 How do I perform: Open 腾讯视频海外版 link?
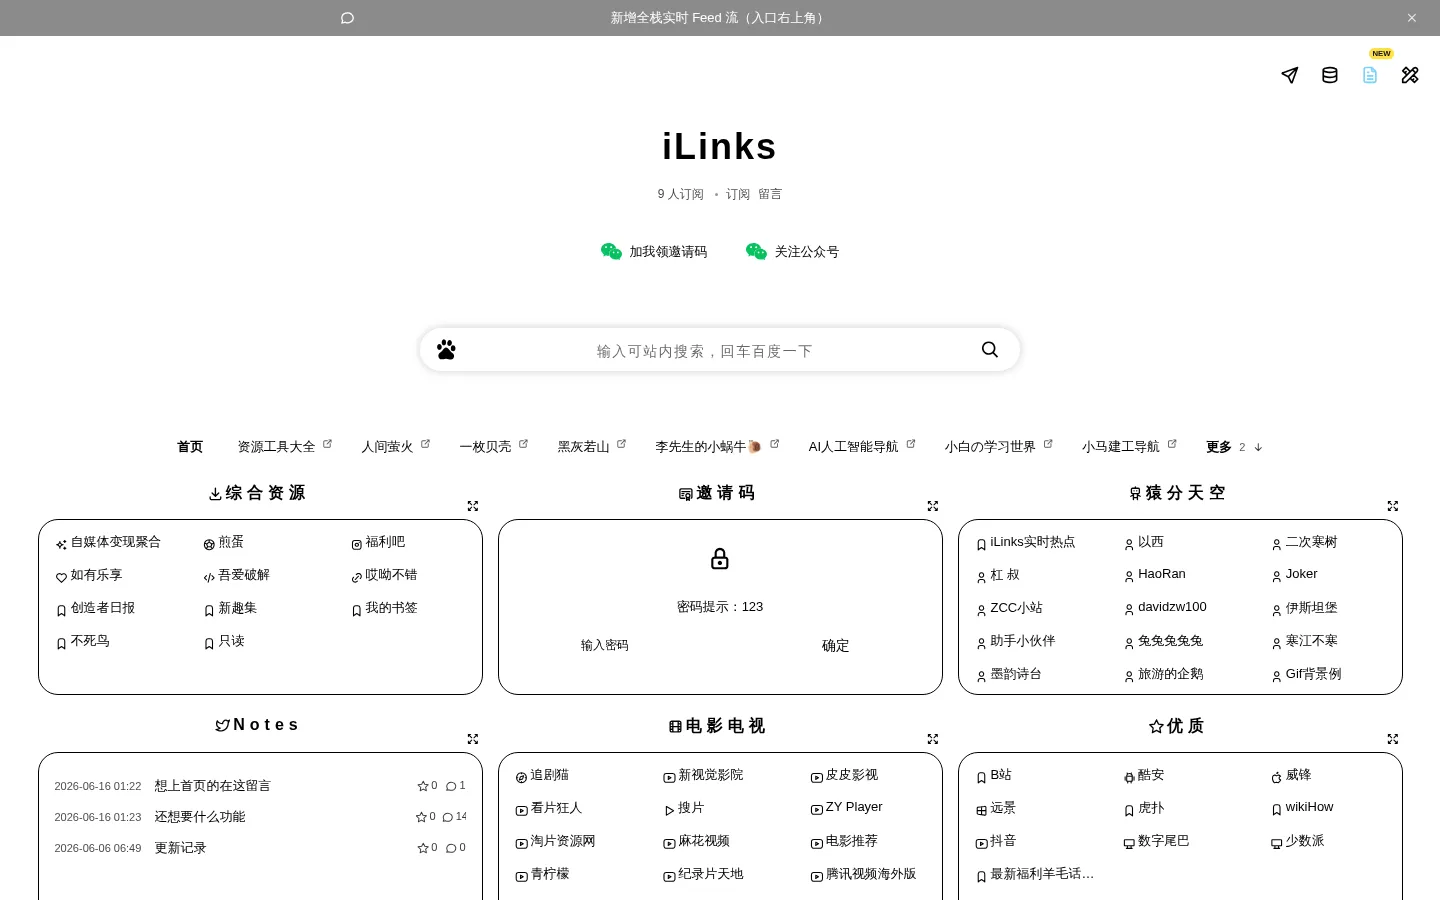point(863,874)
